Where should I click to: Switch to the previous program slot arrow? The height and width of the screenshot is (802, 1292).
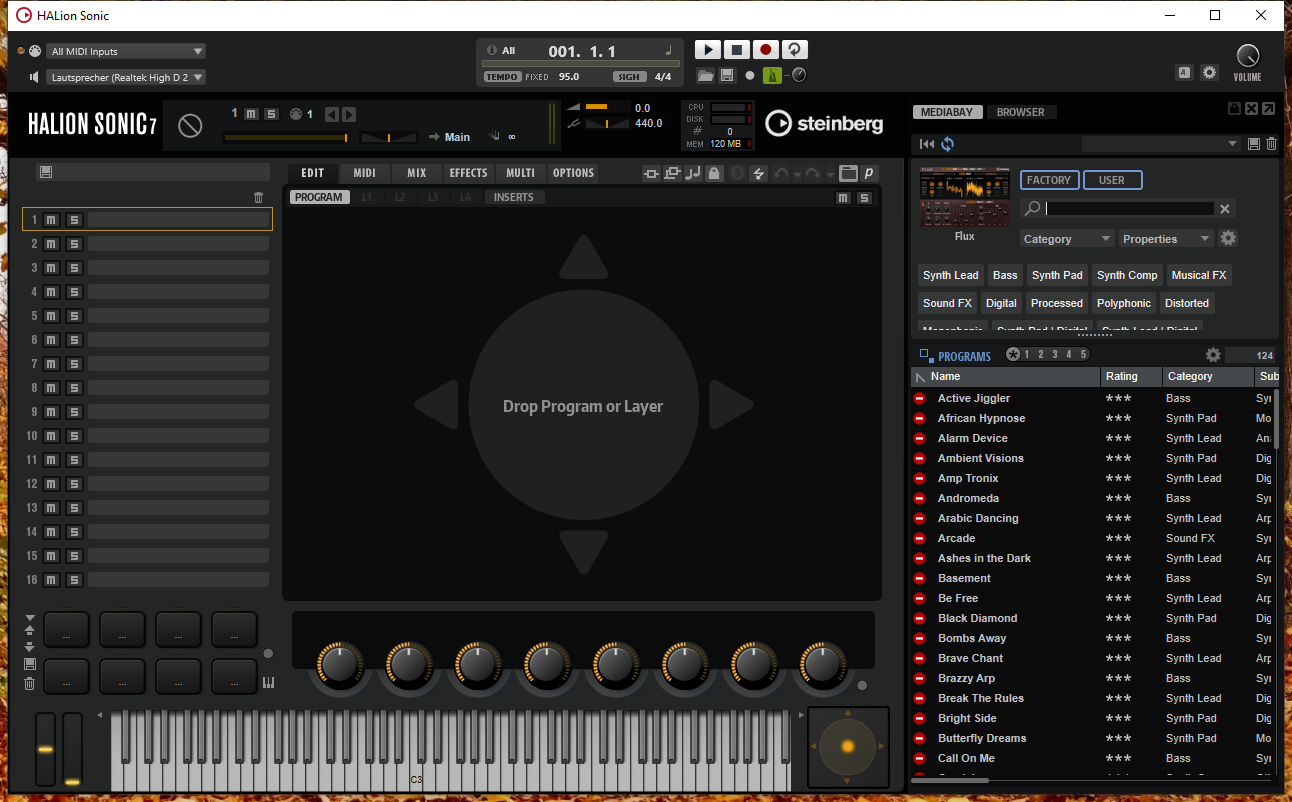pyautogui.click(x=332, y=114)
